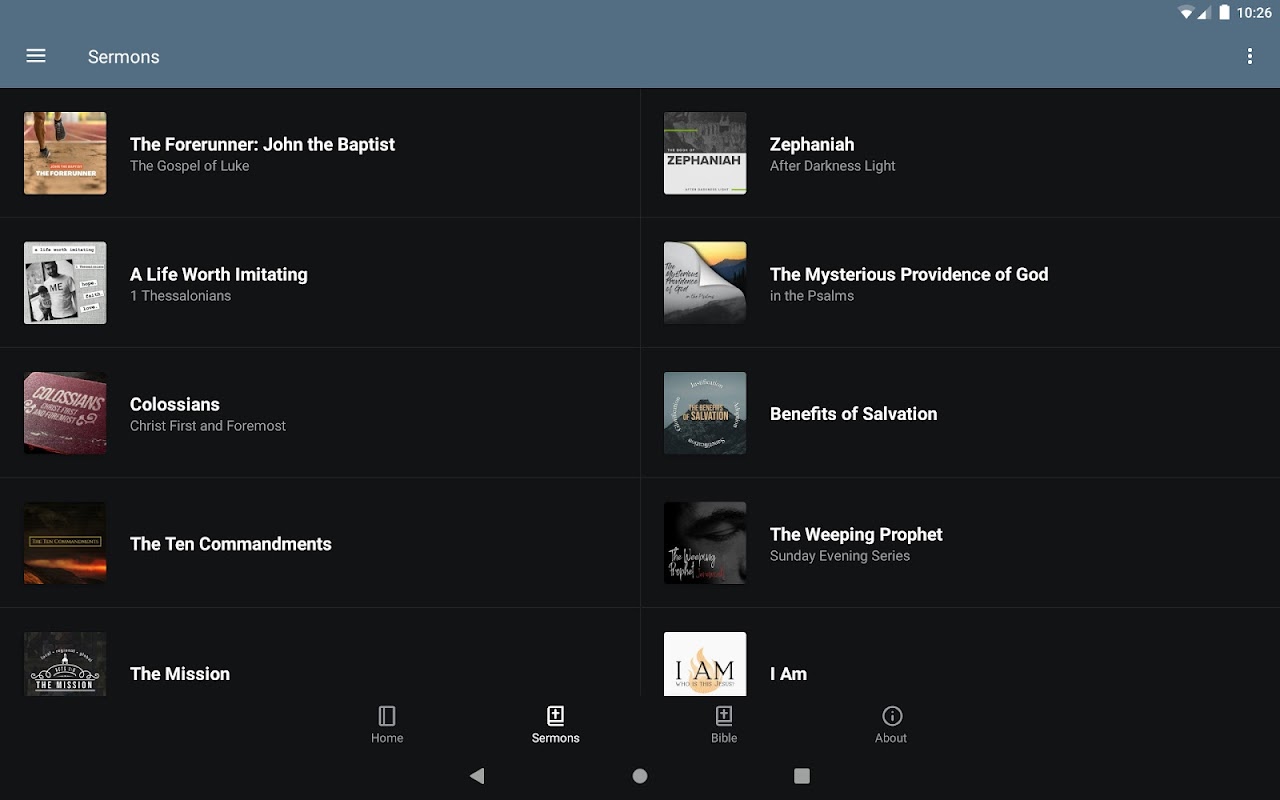Select the 'Zephaniah' series title
The image size is (1280, 800).
[x=812, y=144]
